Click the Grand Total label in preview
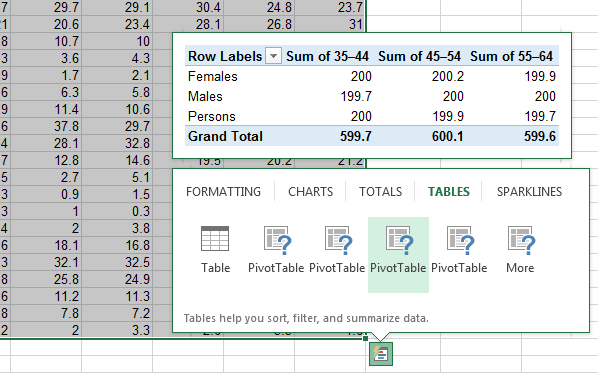The height and width of the screenshot is (373, 598). click(225, 136)
